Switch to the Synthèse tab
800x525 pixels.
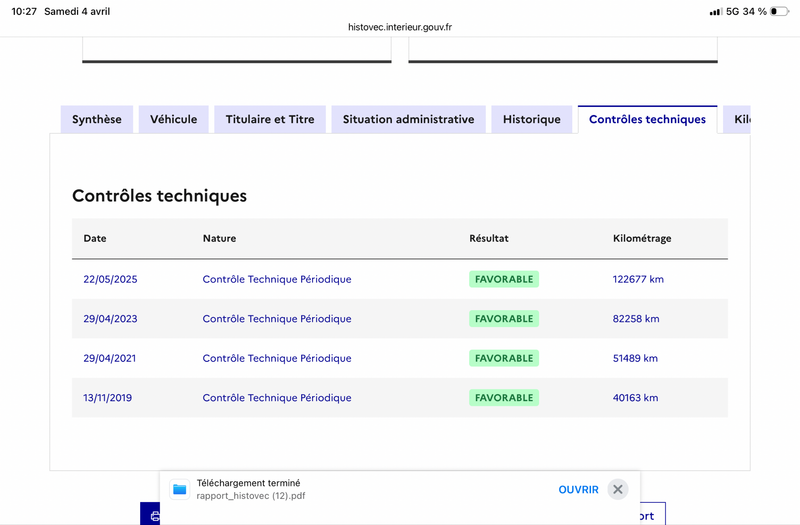pos(97,119)
